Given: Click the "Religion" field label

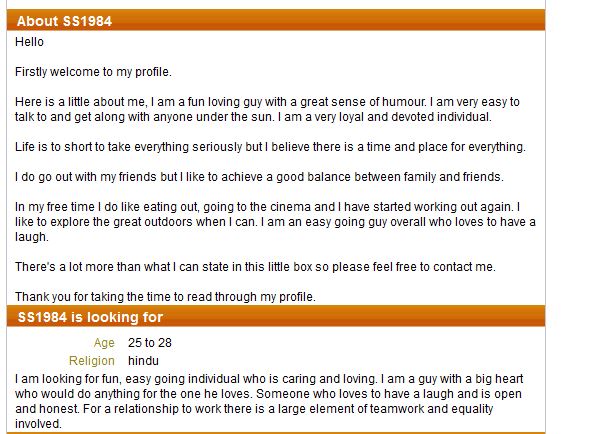Looking at the screenshot, I should pyautogui.click(x=92, y=361).
